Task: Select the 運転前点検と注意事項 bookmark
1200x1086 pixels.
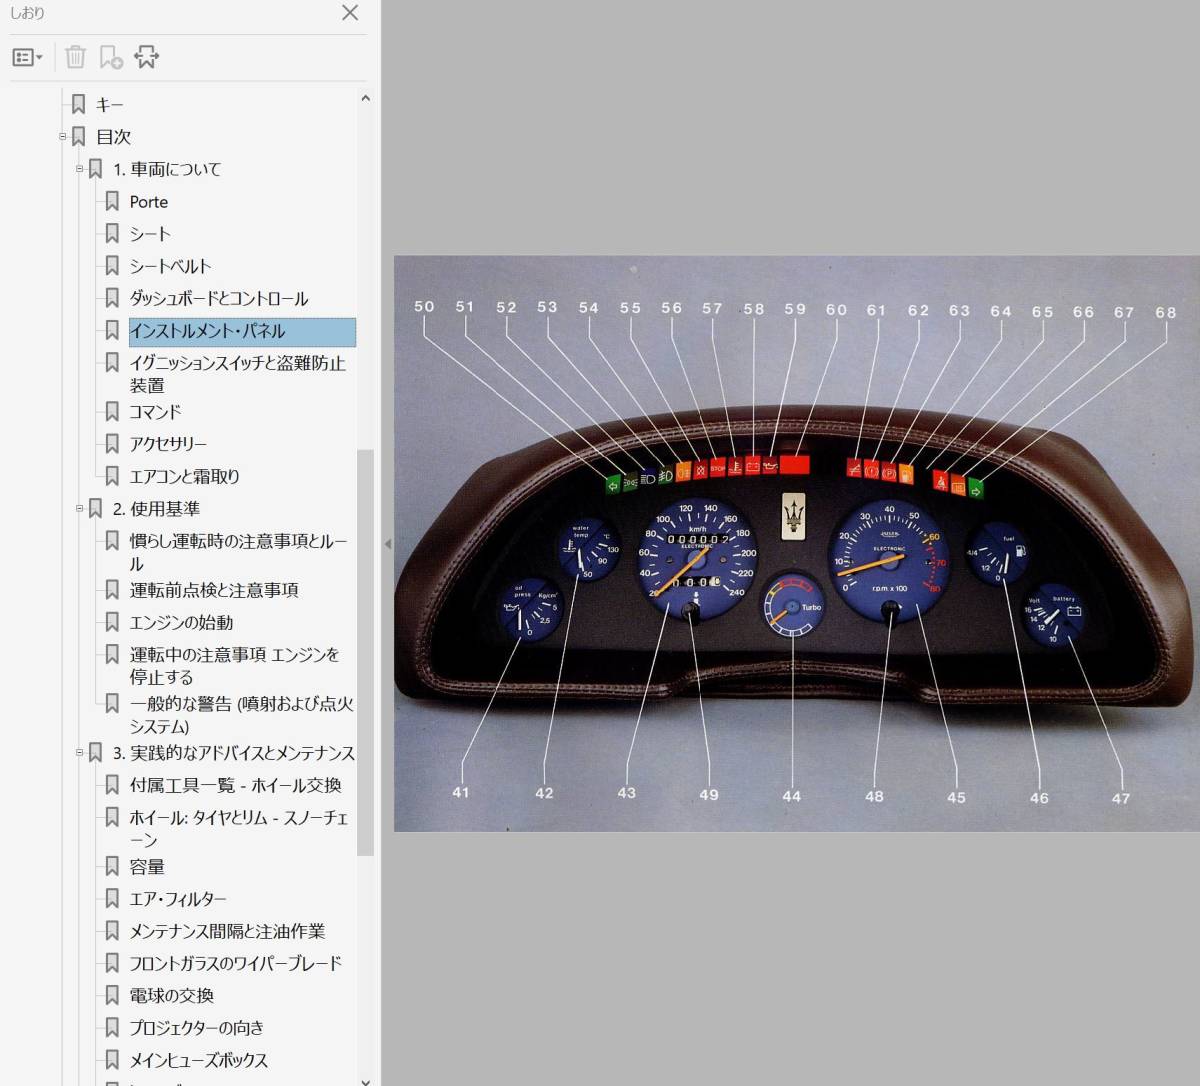Action: [x=214, y=590]
